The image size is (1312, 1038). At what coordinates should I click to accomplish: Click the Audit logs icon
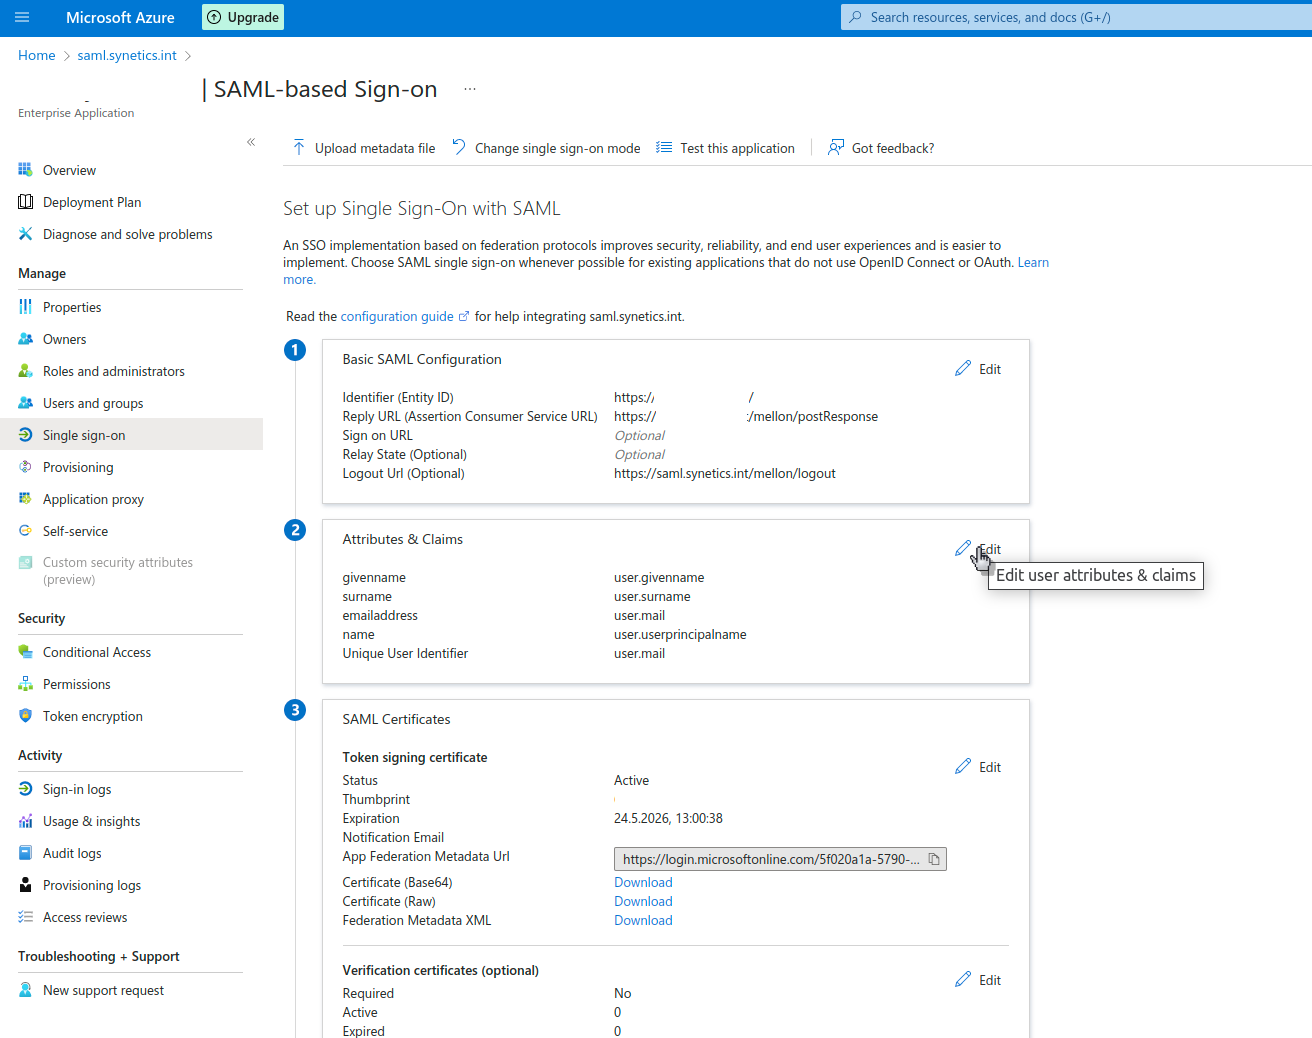(26, 853)
